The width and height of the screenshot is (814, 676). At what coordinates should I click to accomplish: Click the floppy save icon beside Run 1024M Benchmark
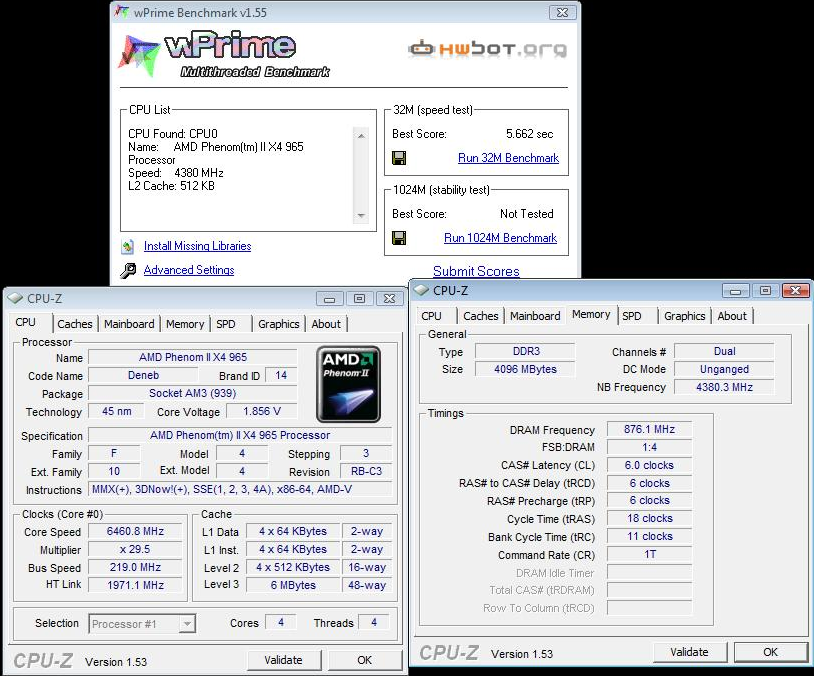(399, 238)
